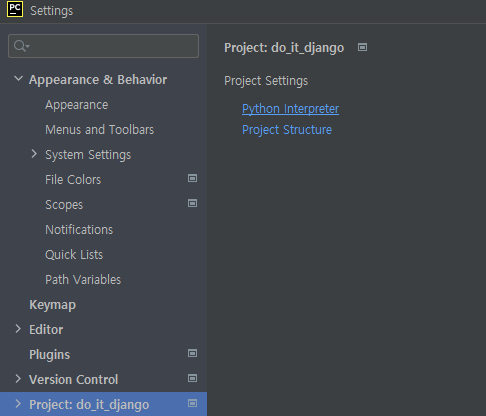Click project-level icon beside Scopes
486x416 pixels.
tap(192, 203)
